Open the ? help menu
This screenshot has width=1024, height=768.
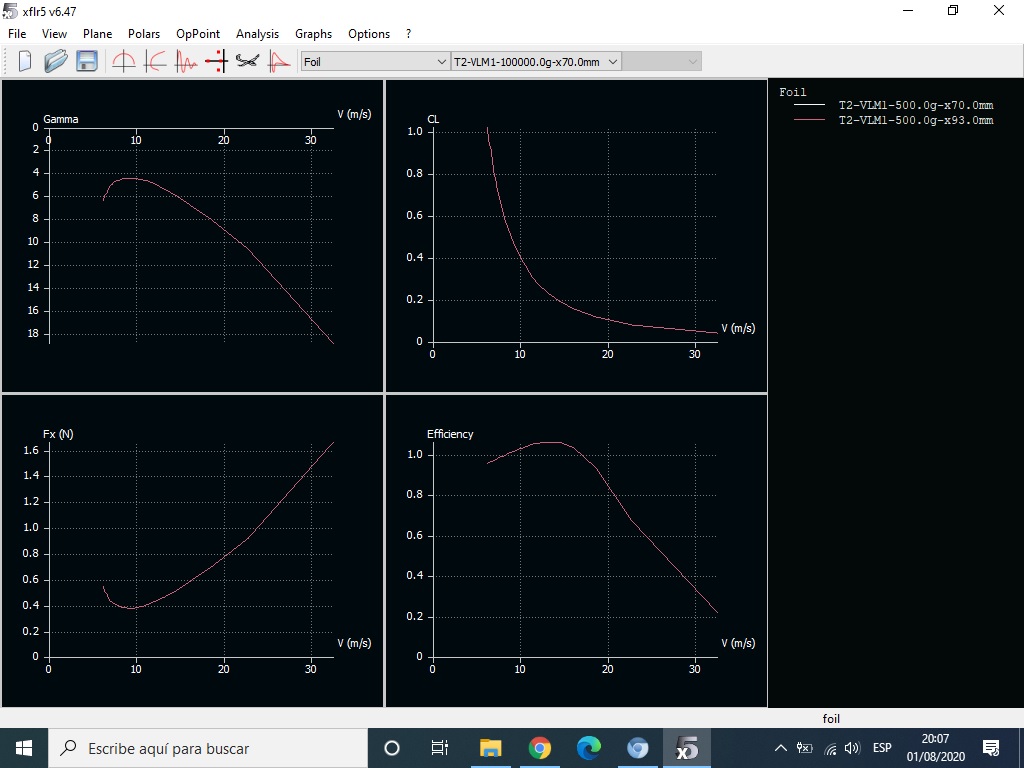point(409,34)
